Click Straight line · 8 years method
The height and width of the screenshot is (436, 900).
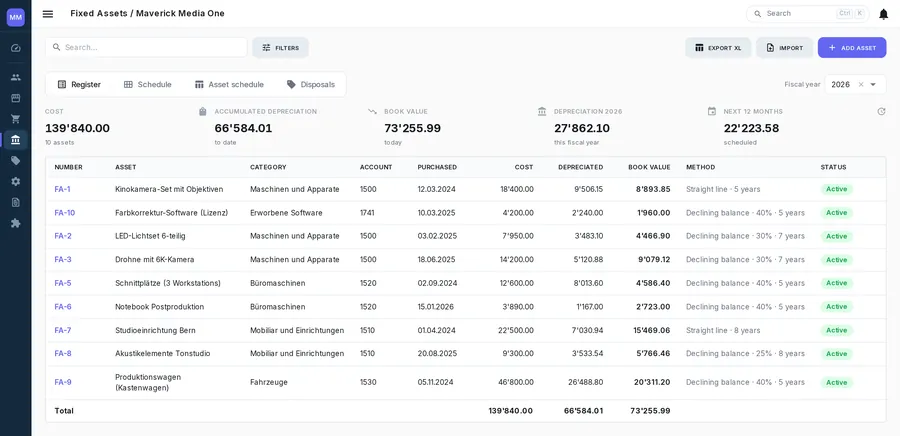tap(723, 330)
